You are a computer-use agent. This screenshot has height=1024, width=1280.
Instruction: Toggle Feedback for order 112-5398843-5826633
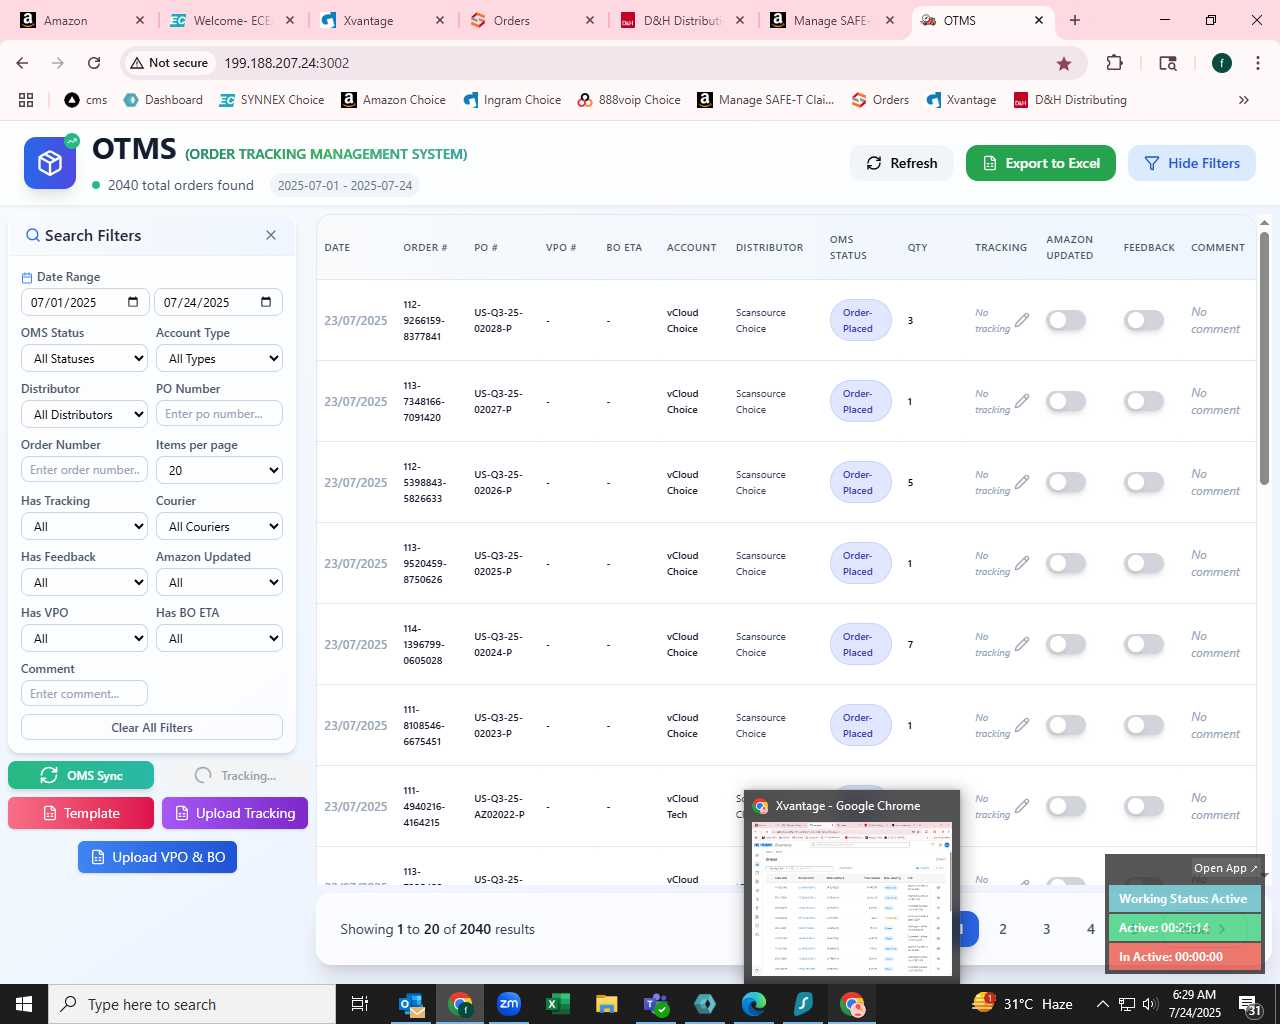pos(1144,482)
